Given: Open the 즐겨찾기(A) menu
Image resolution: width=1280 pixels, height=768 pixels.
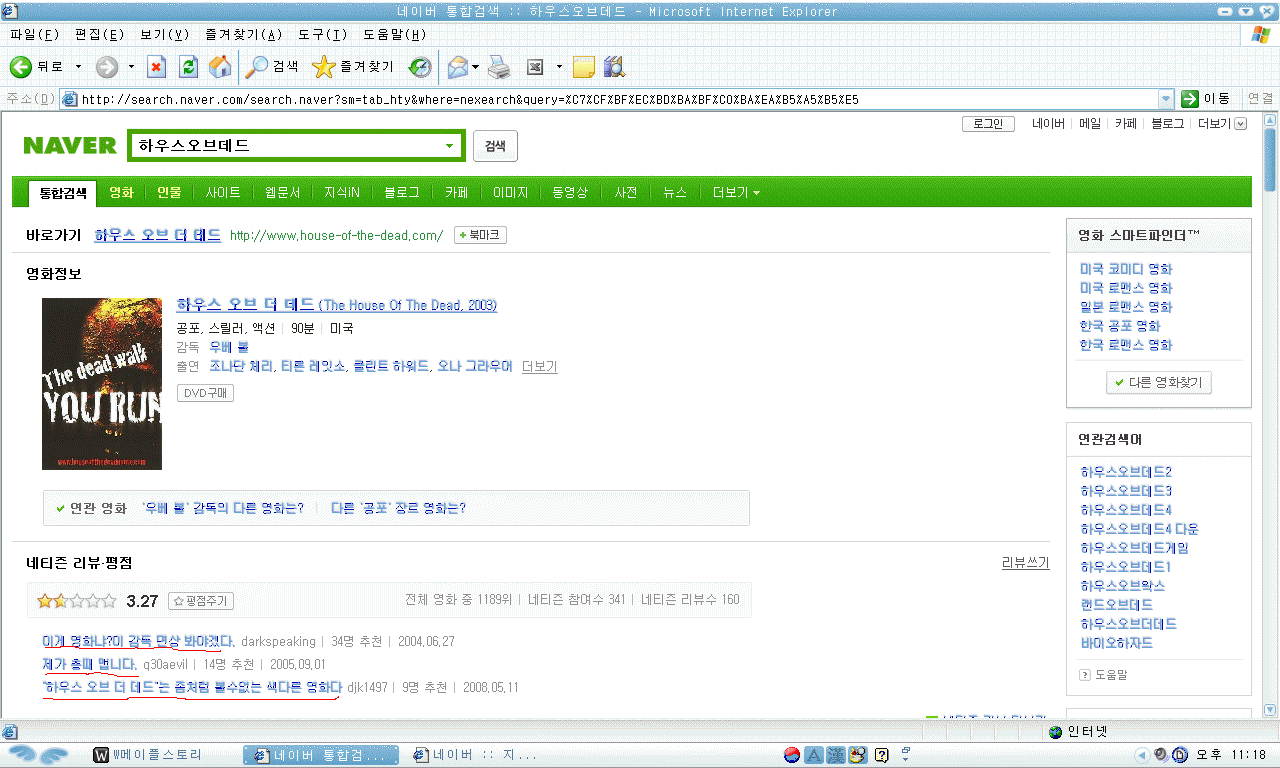Looking at the screenshot, I should [243, 35].
